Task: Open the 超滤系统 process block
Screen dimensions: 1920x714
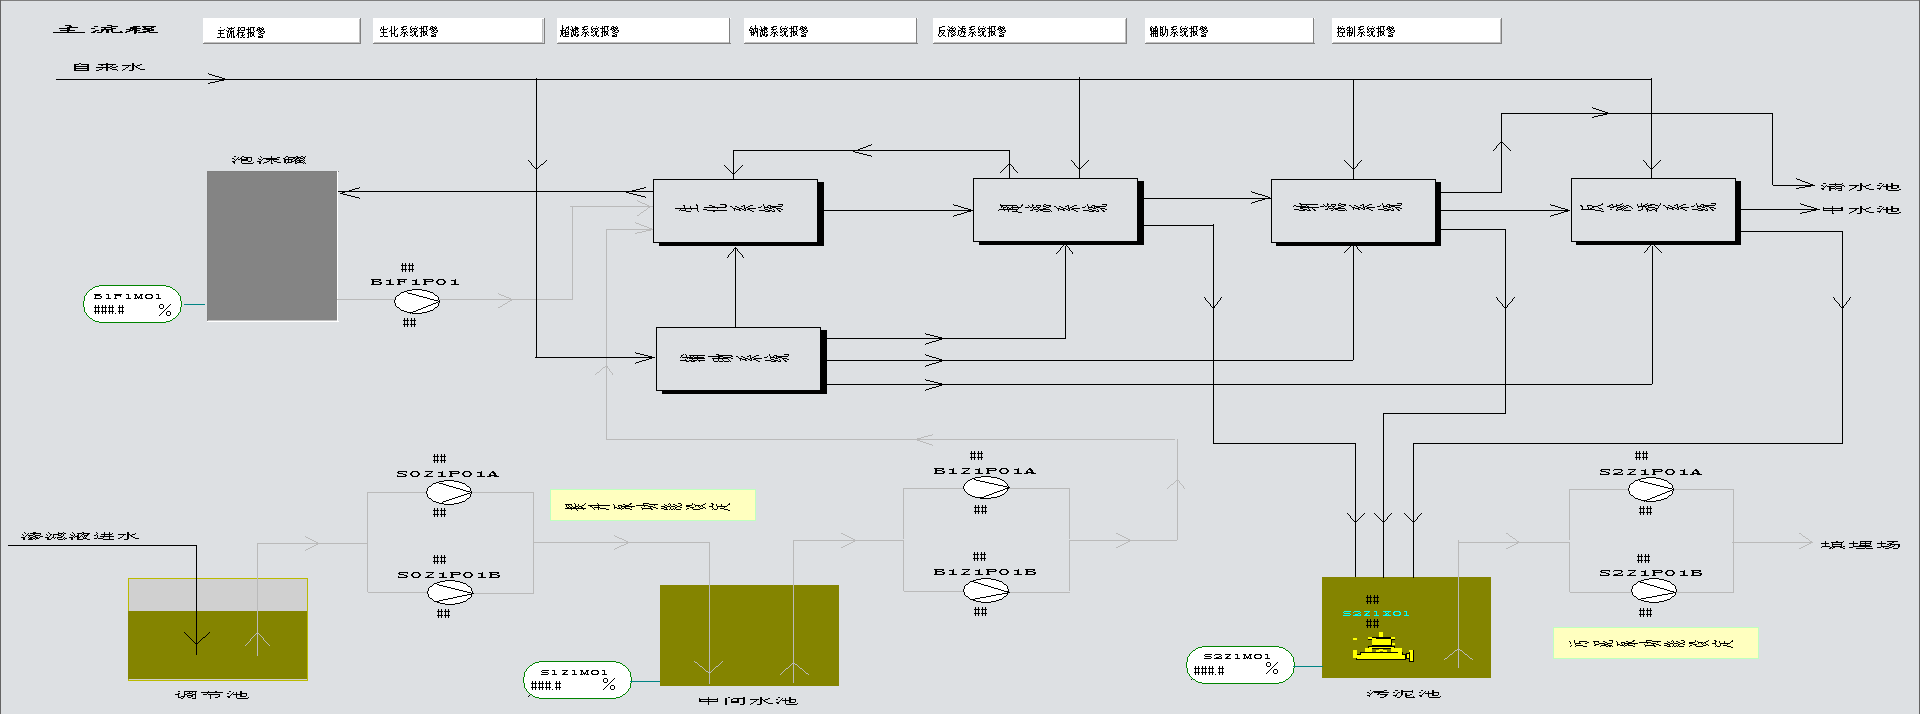Action: 1056,210
